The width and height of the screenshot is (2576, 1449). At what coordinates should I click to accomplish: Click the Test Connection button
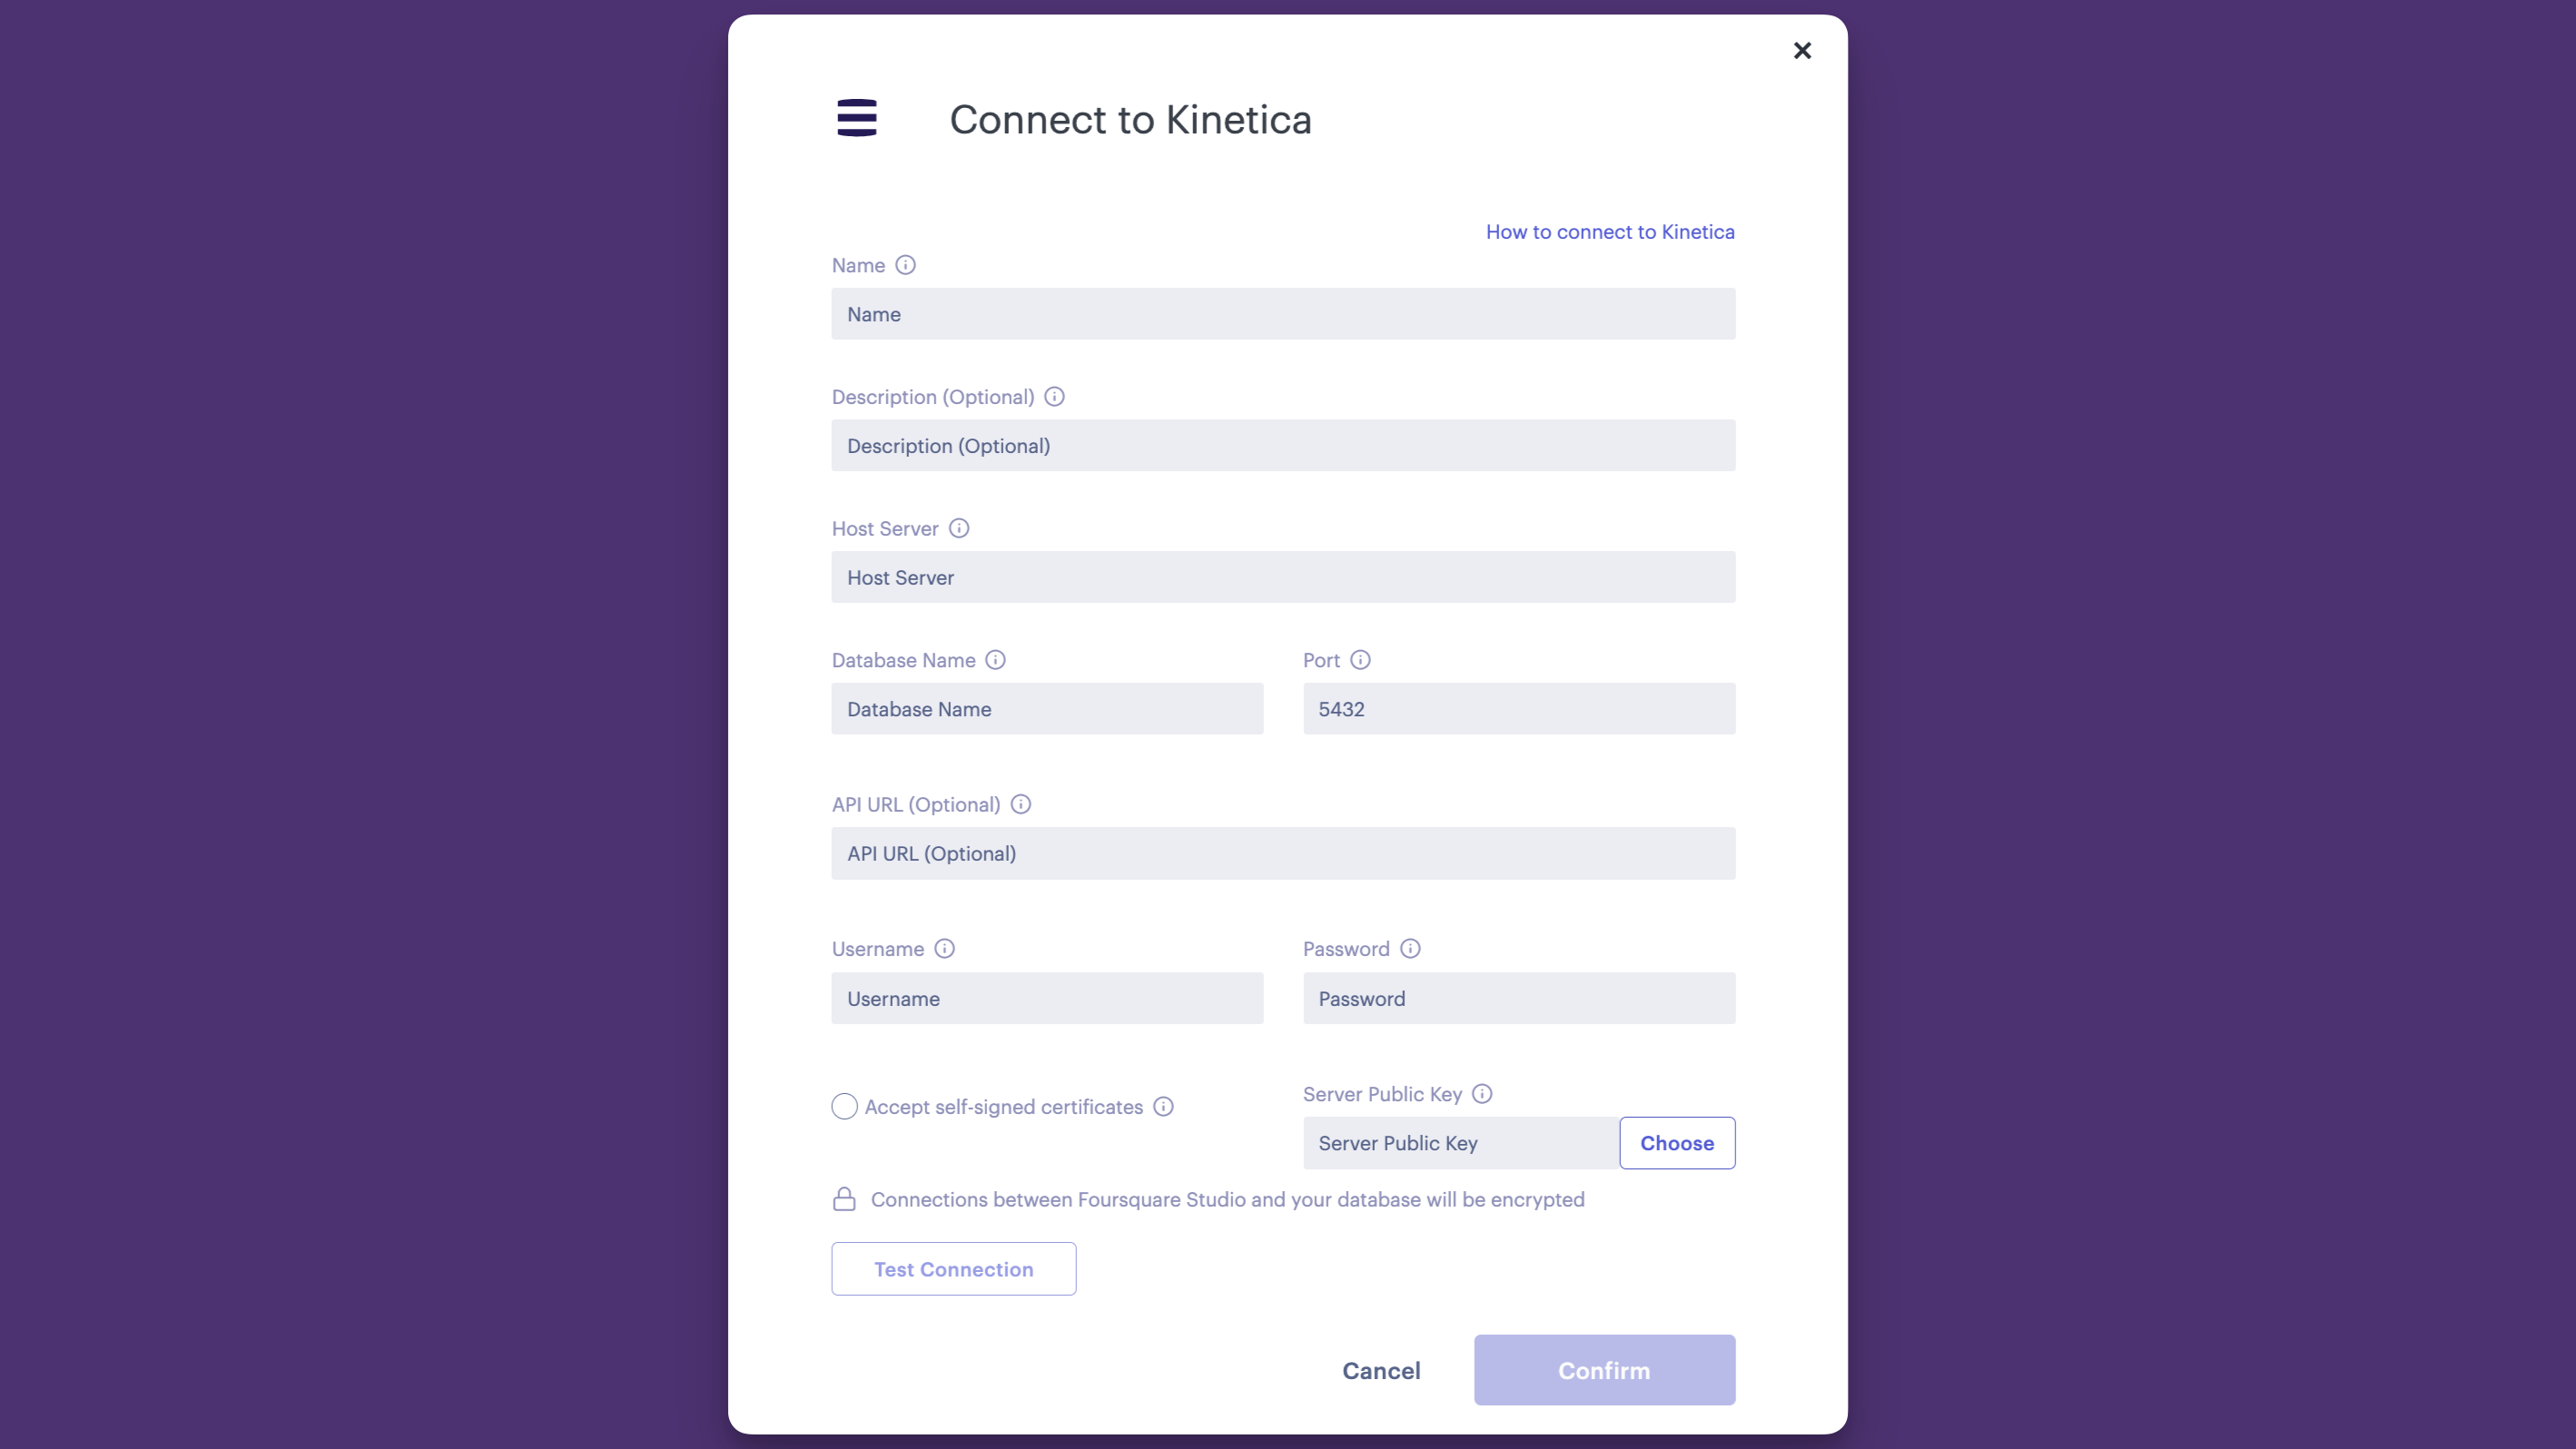click(953, 1268)
